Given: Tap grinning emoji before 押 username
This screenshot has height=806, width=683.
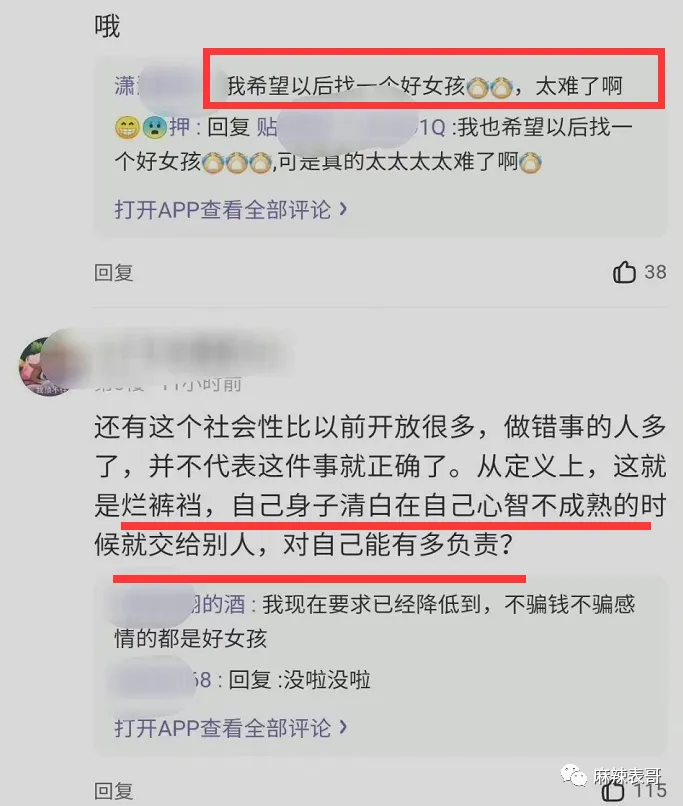Looking at the screenshot, I should [x=127, y=127].
